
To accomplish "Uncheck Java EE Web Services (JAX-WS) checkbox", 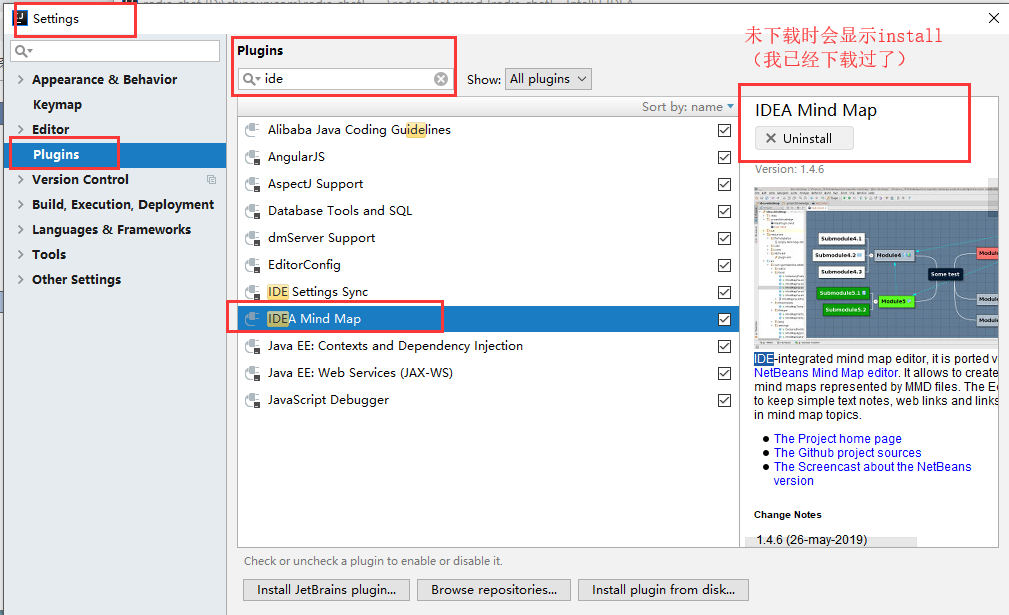I will tap(725, 374).
